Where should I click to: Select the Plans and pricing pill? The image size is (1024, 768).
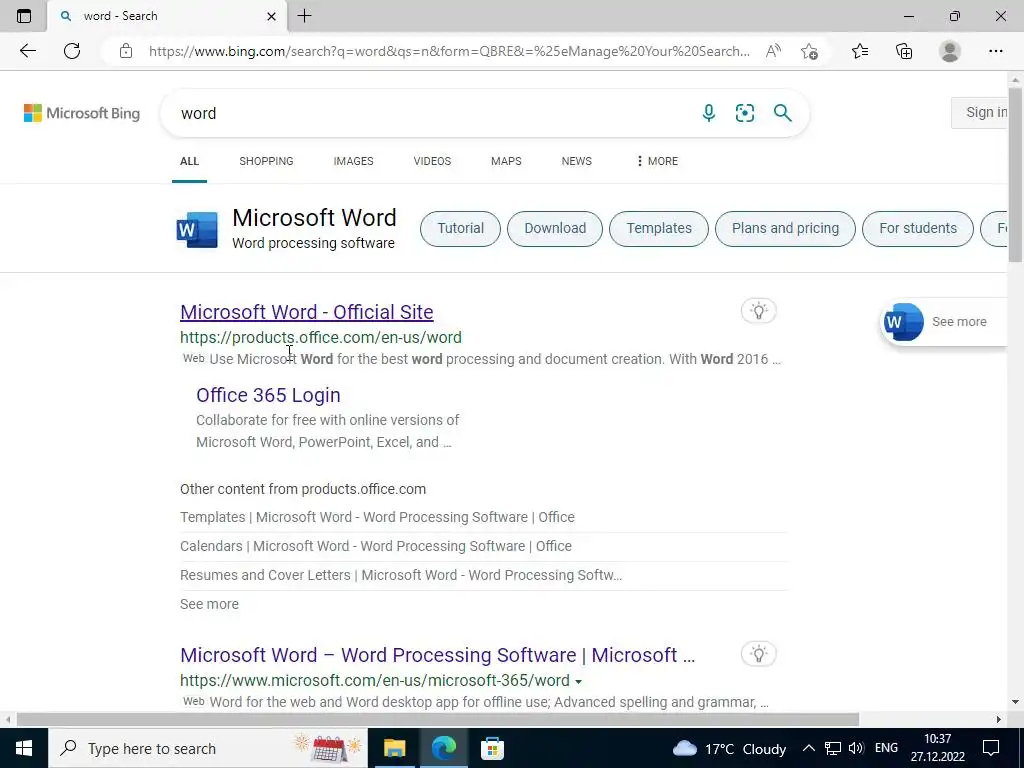tap(785, 229)
